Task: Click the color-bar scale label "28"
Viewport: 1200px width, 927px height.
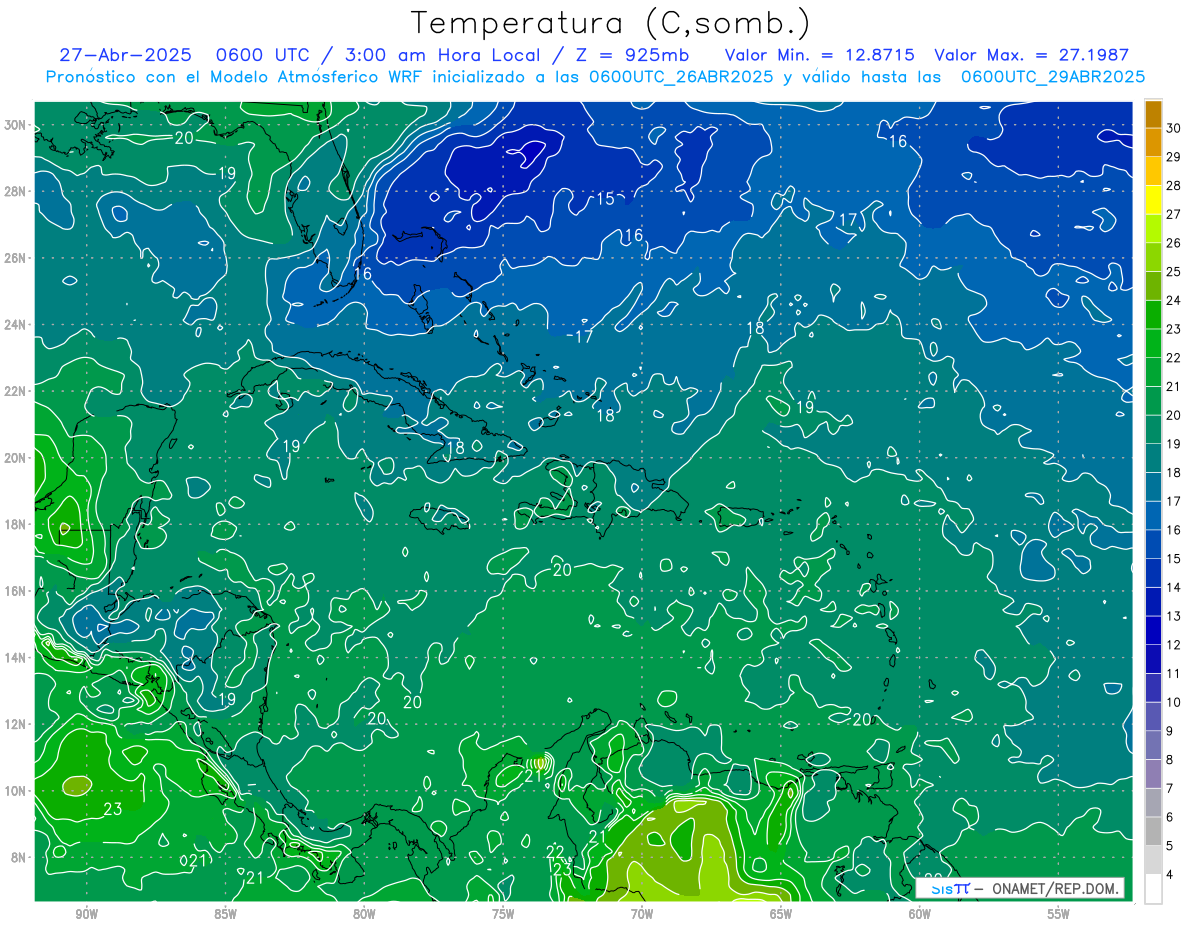Action: click(x=1173, y=185)
